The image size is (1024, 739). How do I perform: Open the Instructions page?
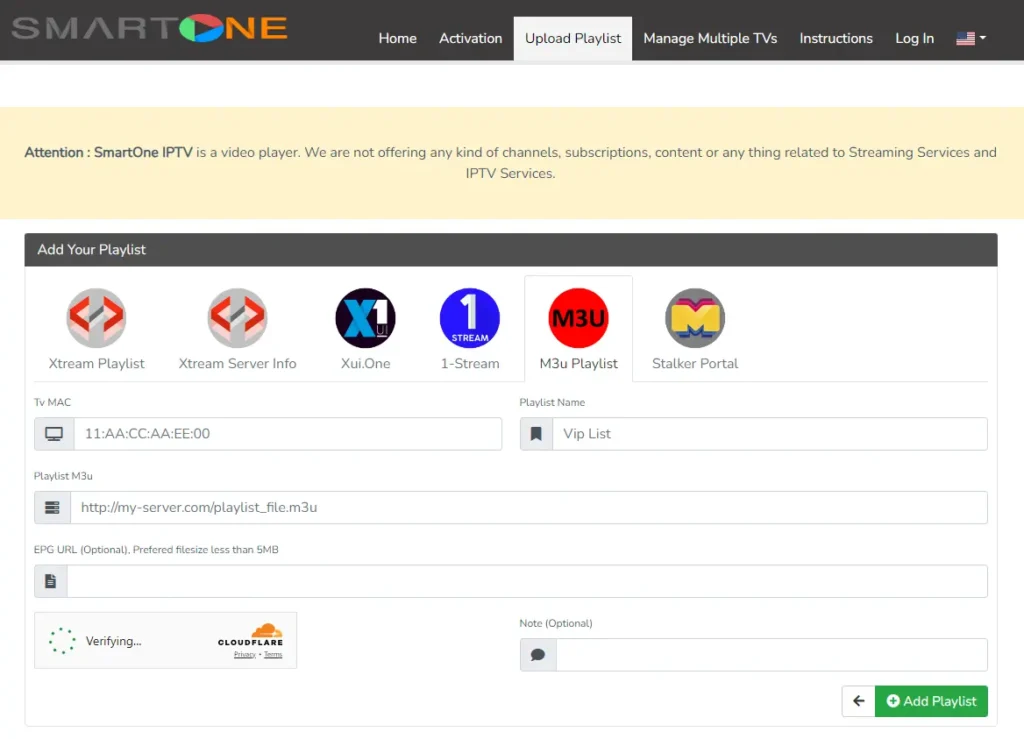(x=835, y=38)
